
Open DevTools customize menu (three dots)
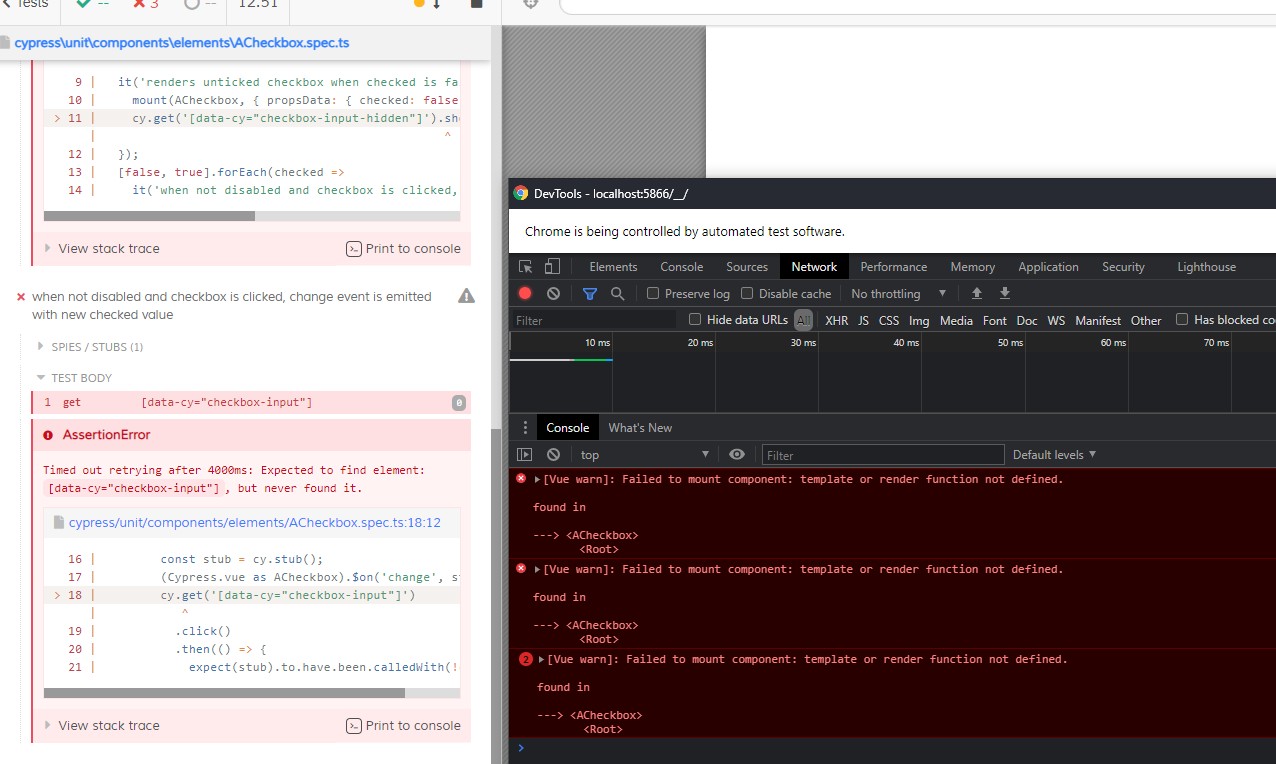point(525,427)
